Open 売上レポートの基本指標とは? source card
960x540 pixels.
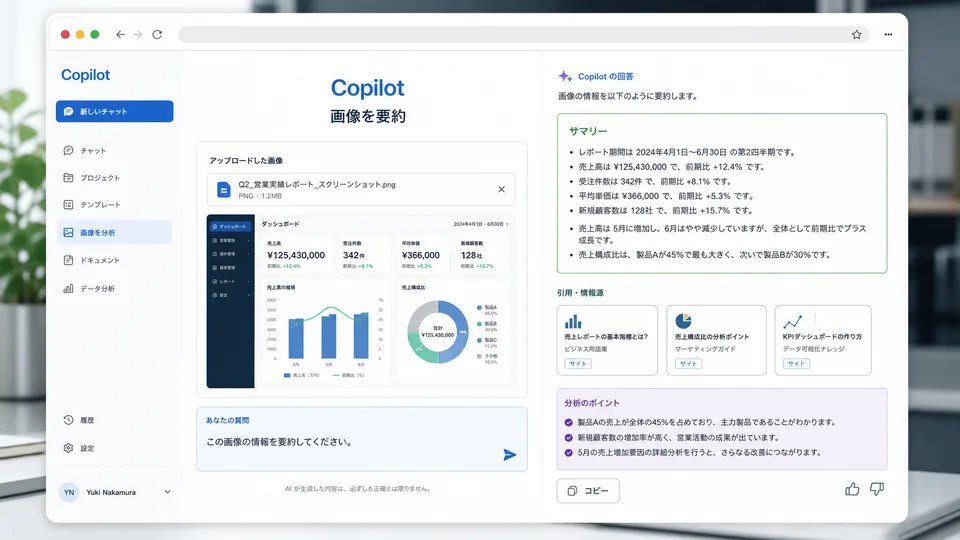coord(607,340)
